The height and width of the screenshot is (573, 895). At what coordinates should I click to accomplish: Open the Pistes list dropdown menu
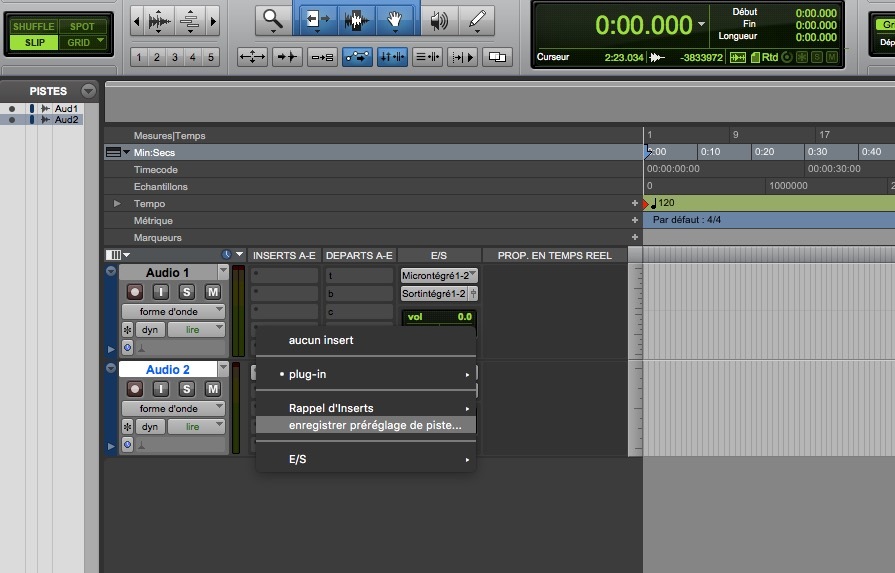88,91
